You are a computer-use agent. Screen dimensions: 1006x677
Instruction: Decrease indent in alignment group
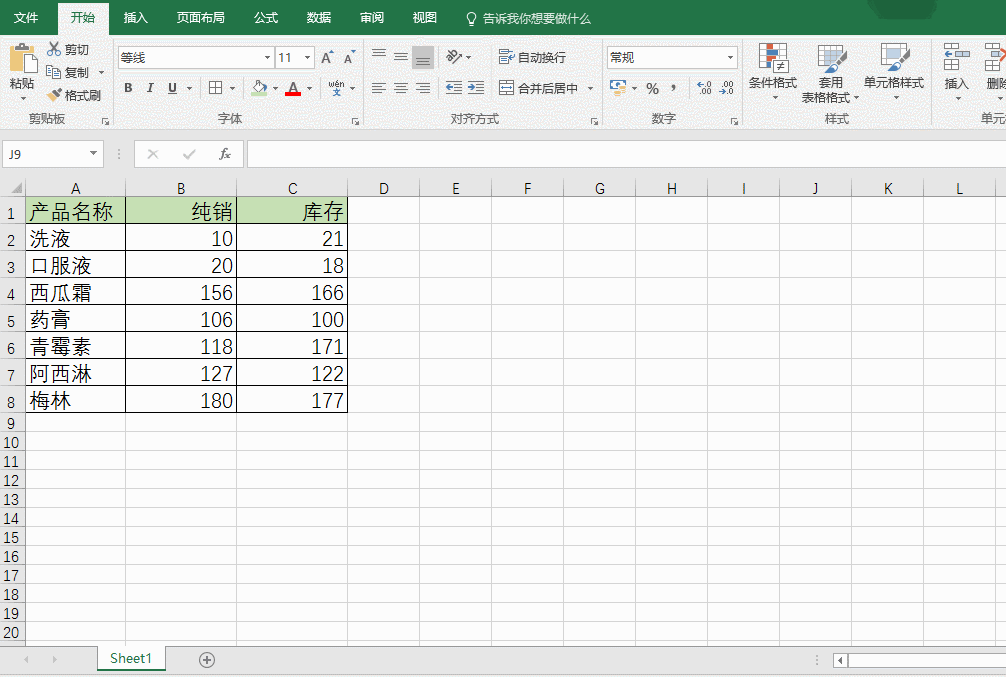[454, 88]
